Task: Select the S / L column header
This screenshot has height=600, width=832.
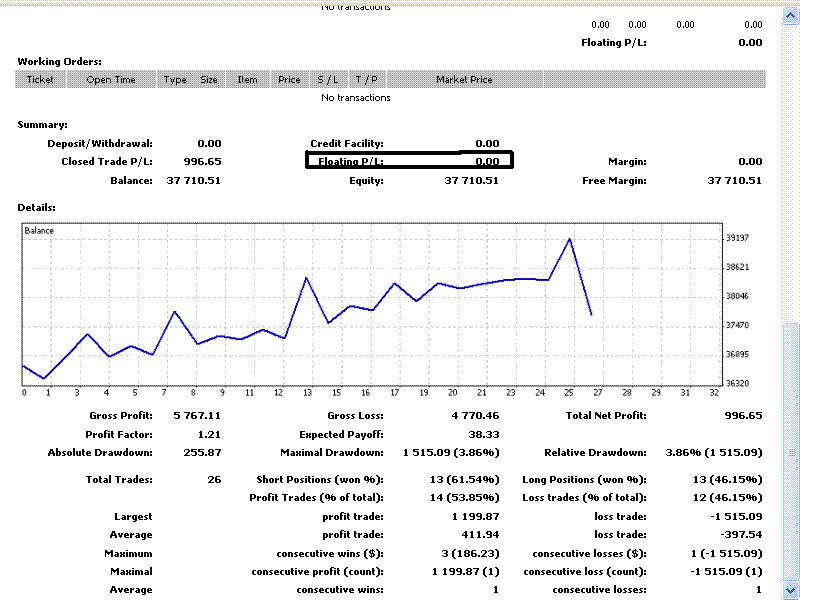Action: (327, 80)
